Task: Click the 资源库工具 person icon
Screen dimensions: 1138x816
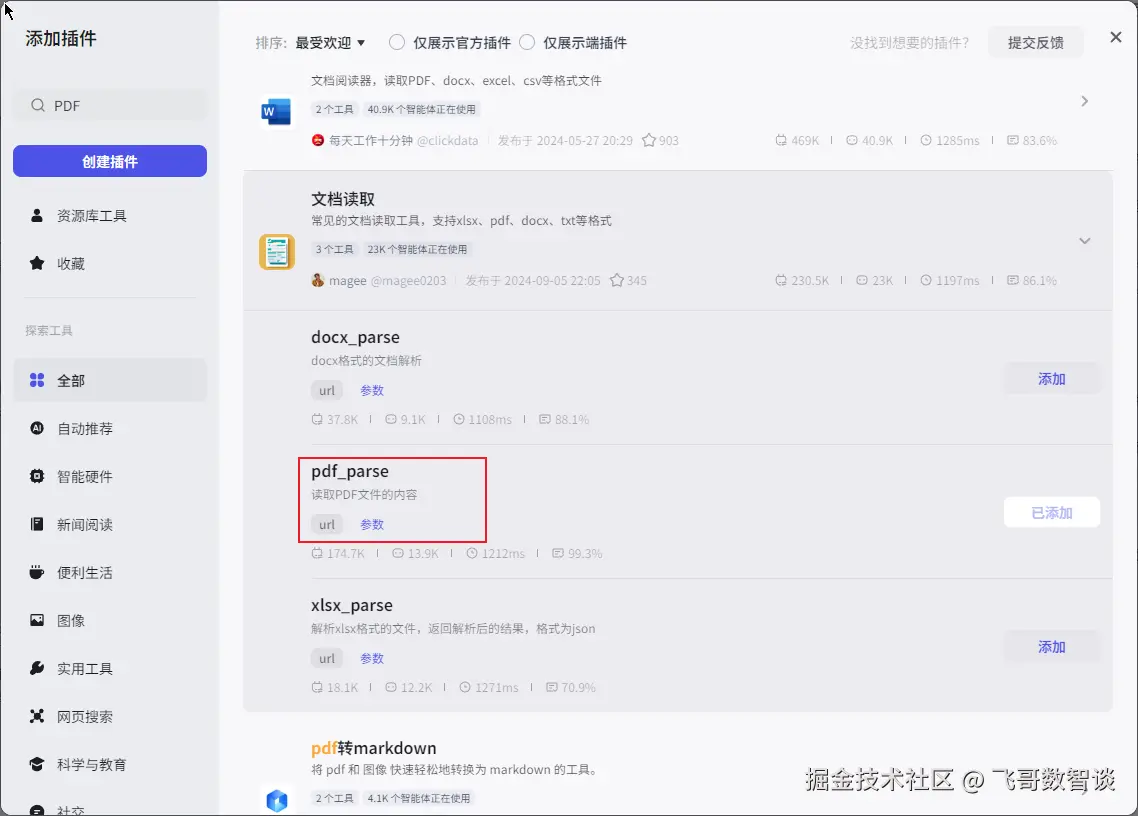Action: [37, 216]
